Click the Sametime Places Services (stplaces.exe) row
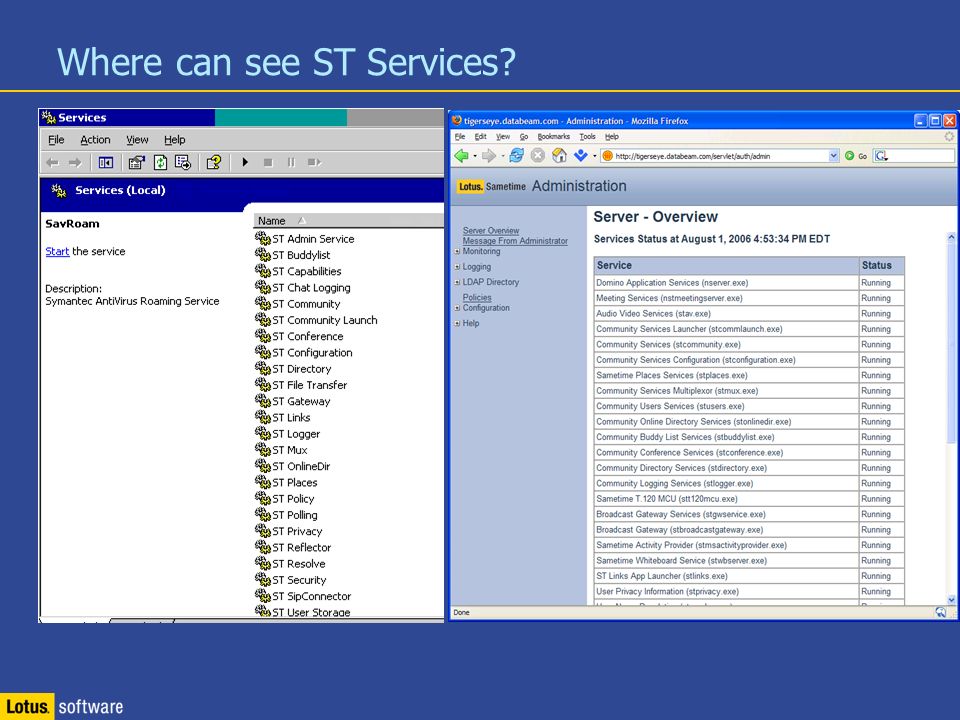The width and height of the screenshot is (960, 720). (749, 375)
